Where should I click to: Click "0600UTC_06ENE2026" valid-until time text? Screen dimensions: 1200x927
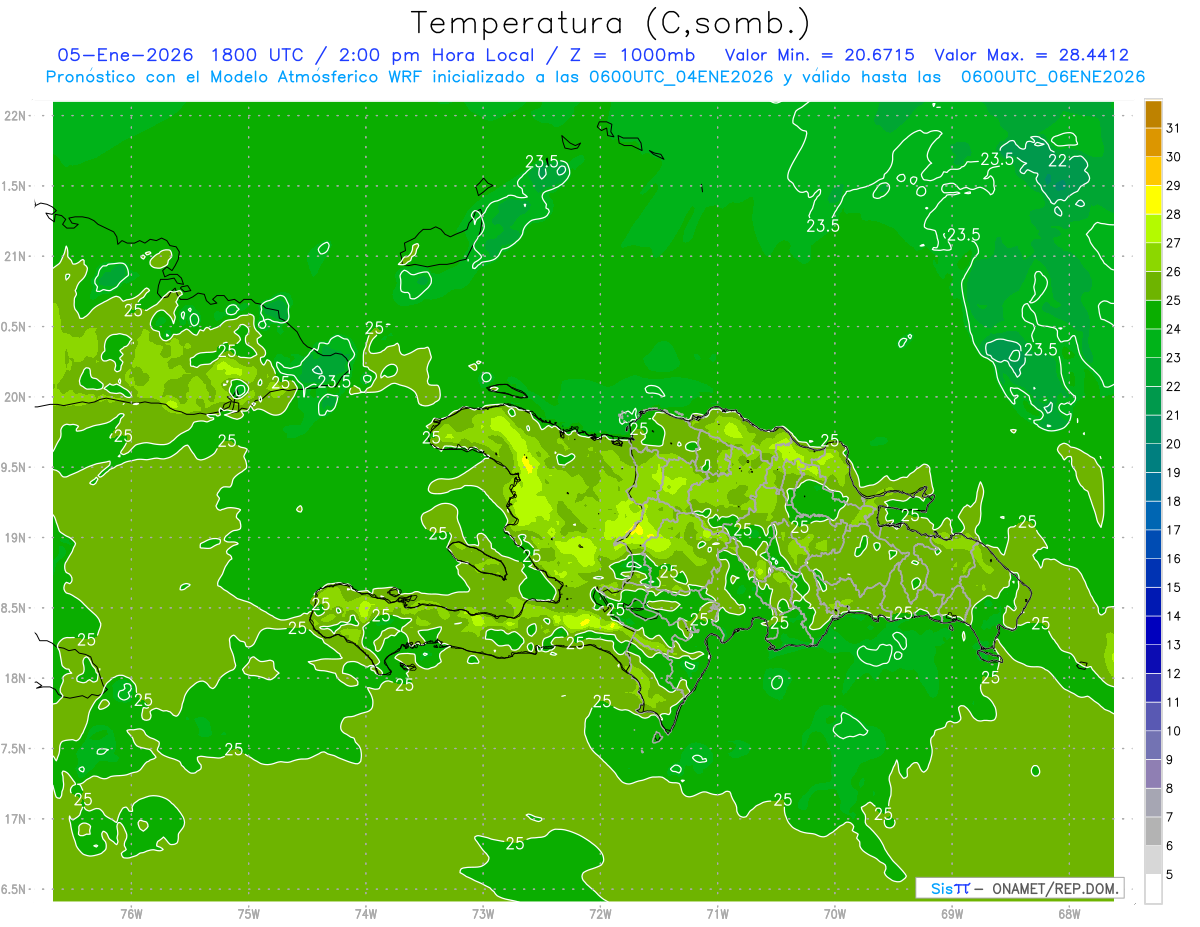point(1052,77)
